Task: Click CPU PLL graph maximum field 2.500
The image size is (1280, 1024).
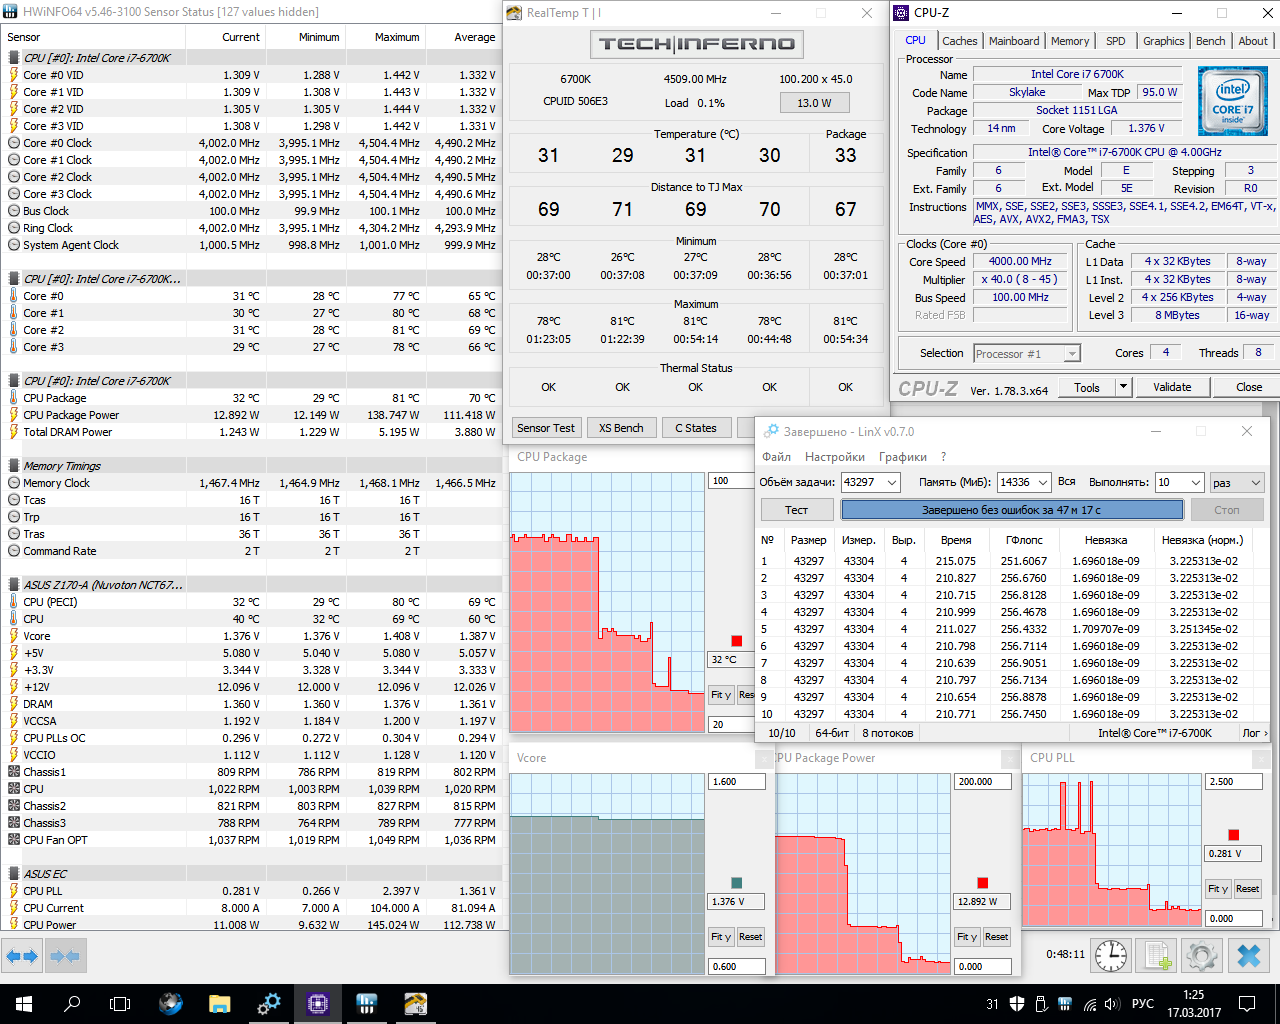Action: [1234, 782]
